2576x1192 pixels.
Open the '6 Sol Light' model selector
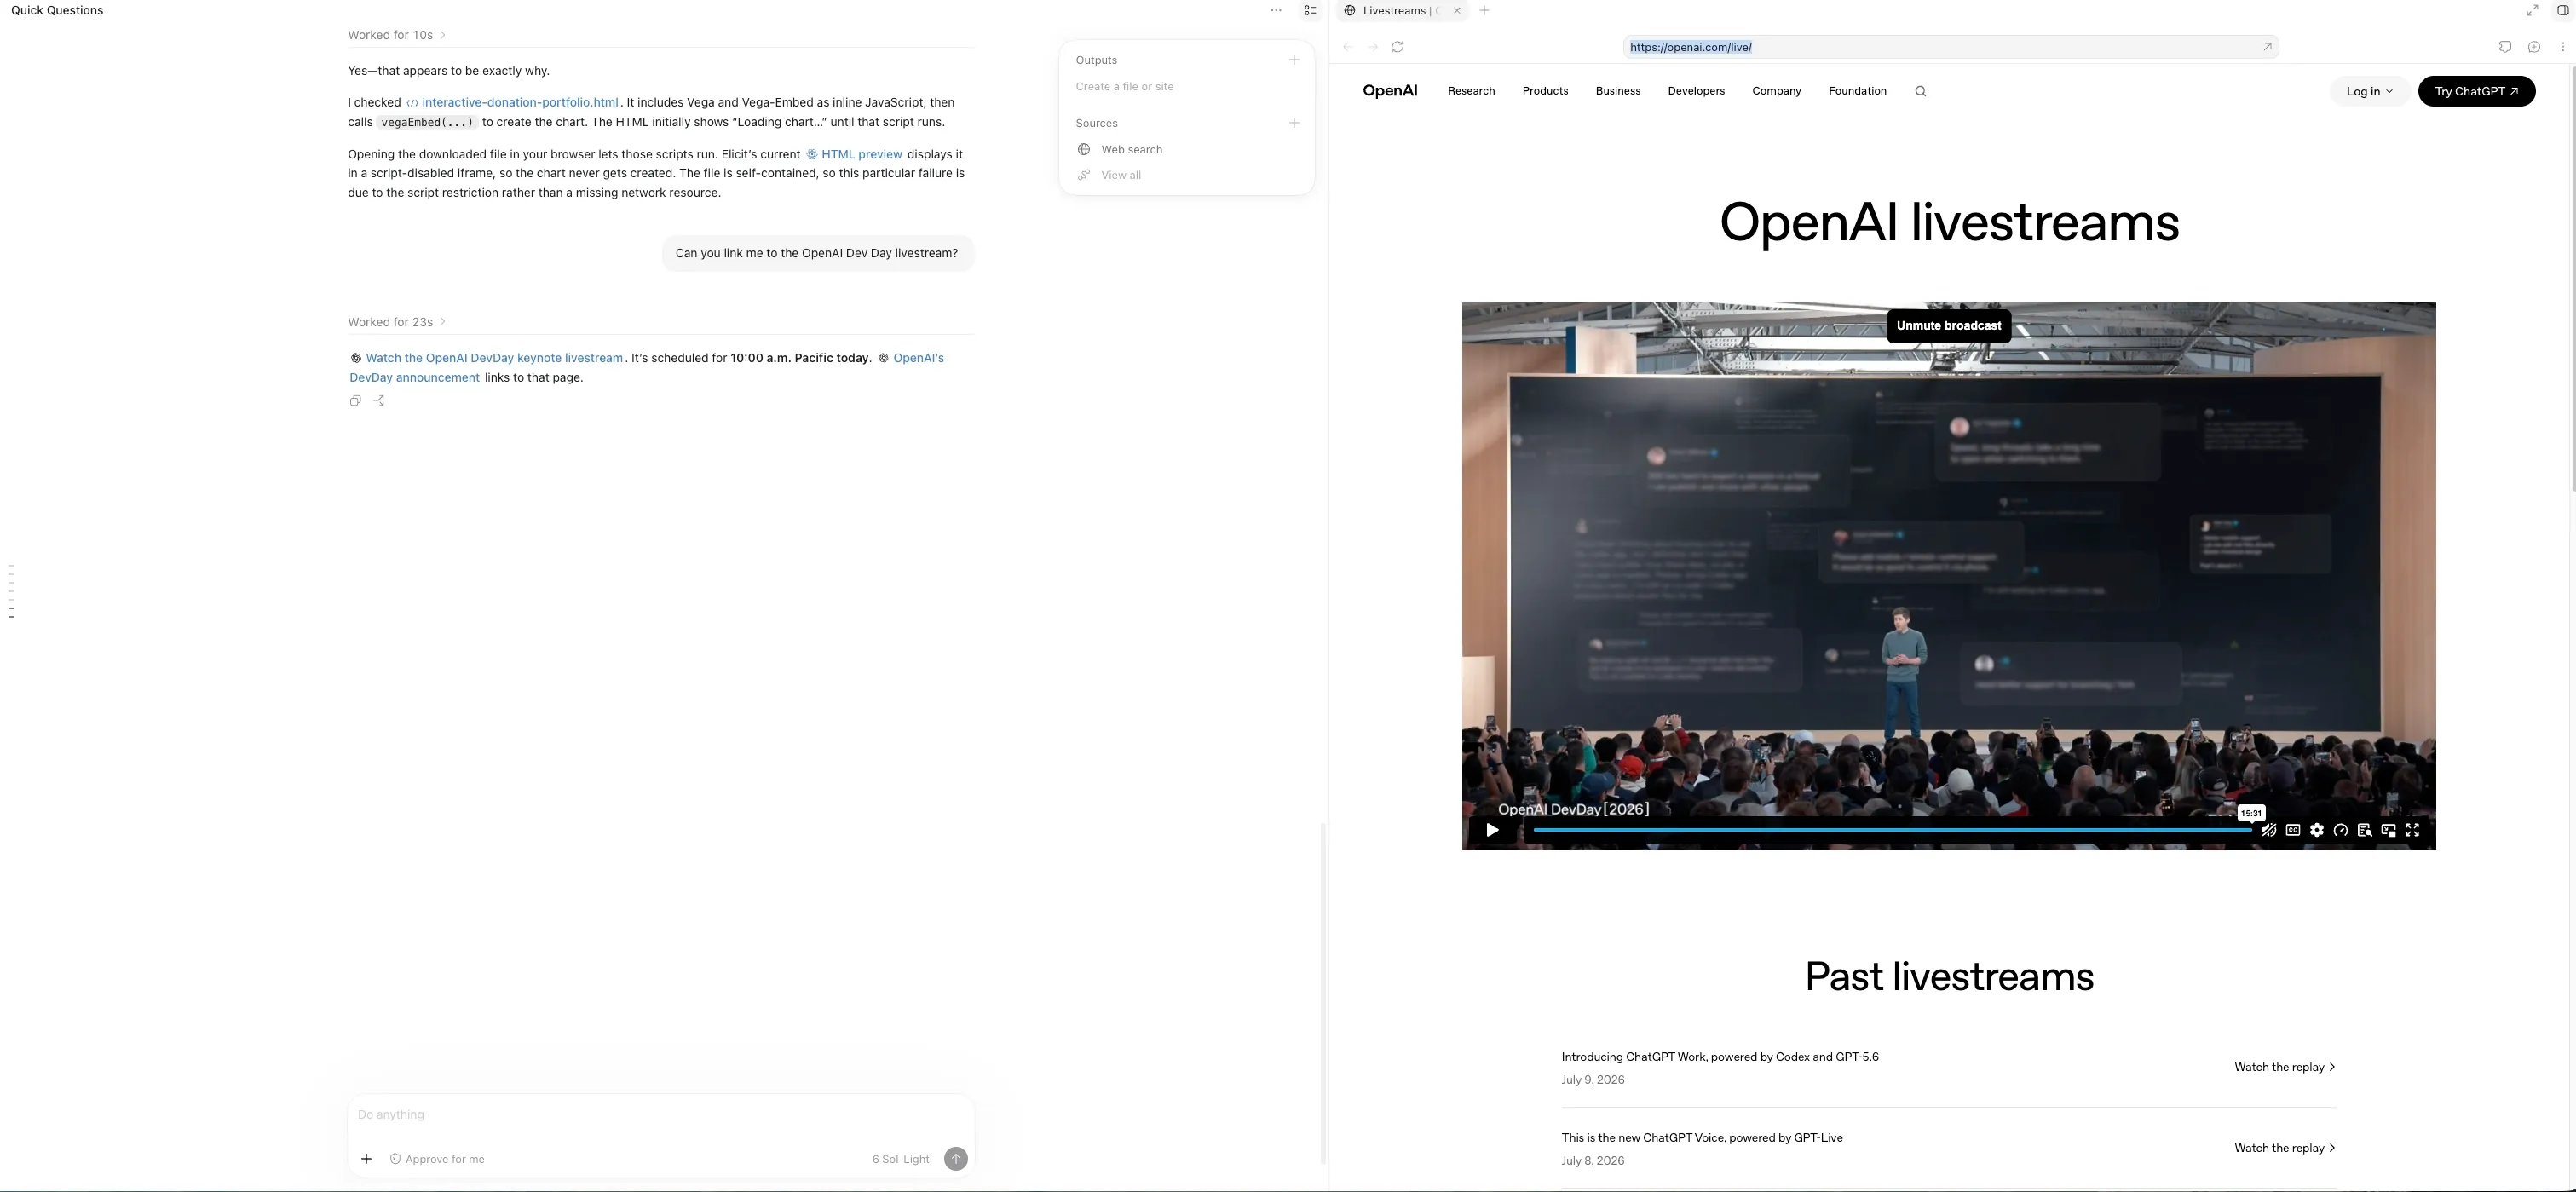[900, 1159]
